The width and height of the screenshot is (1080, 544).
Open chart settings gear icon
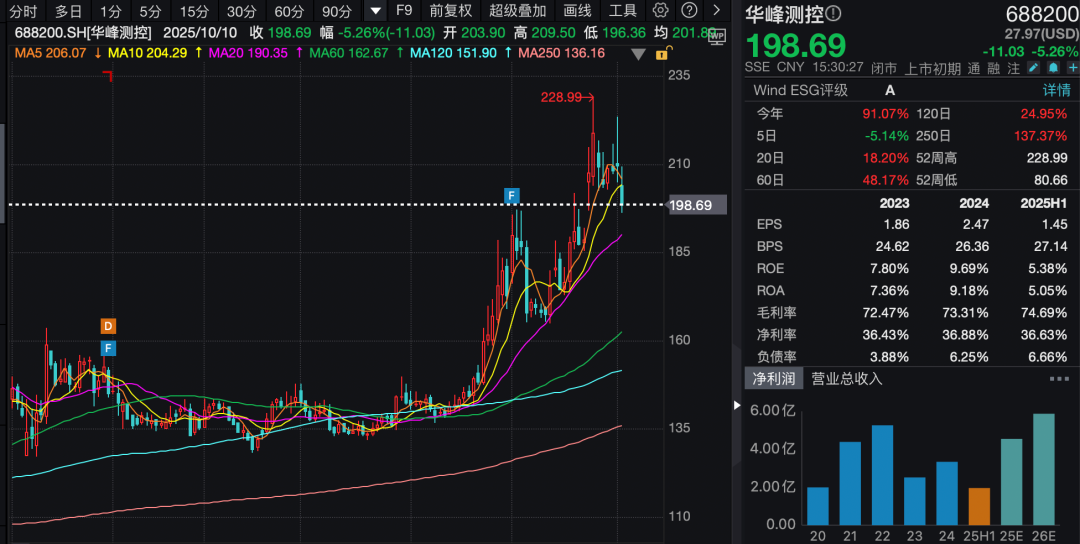pos(660,11)
